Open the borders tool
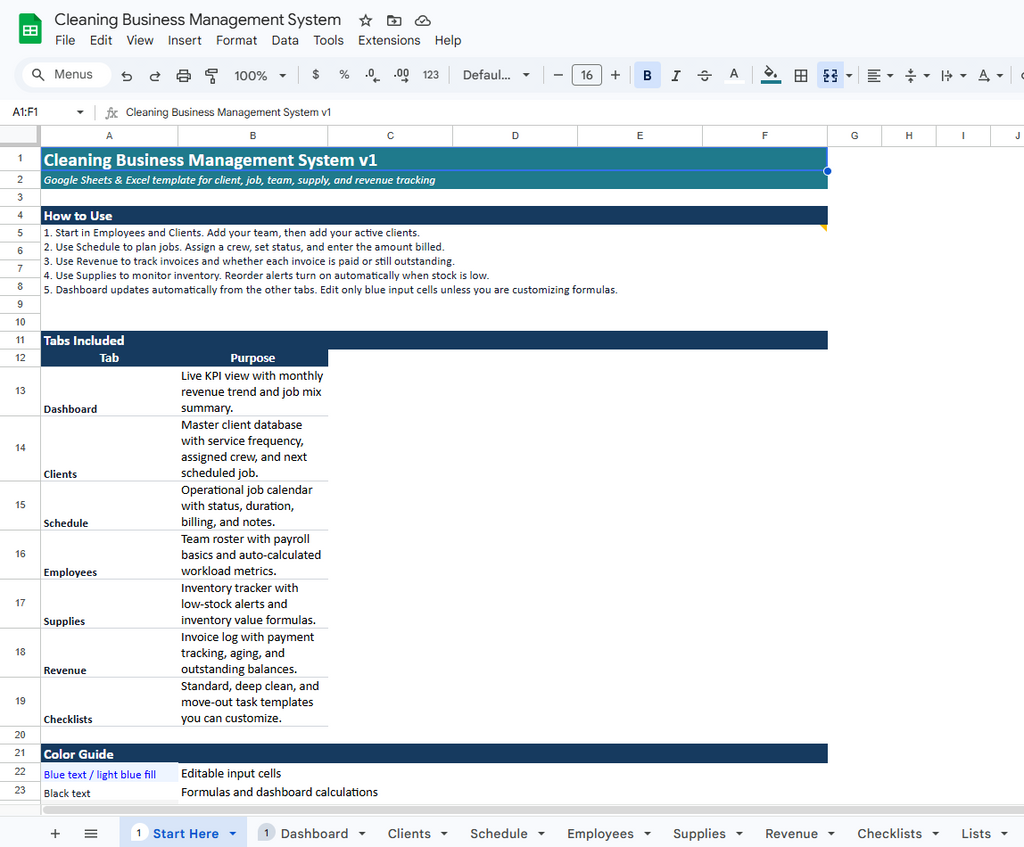 tap(801, 75)
